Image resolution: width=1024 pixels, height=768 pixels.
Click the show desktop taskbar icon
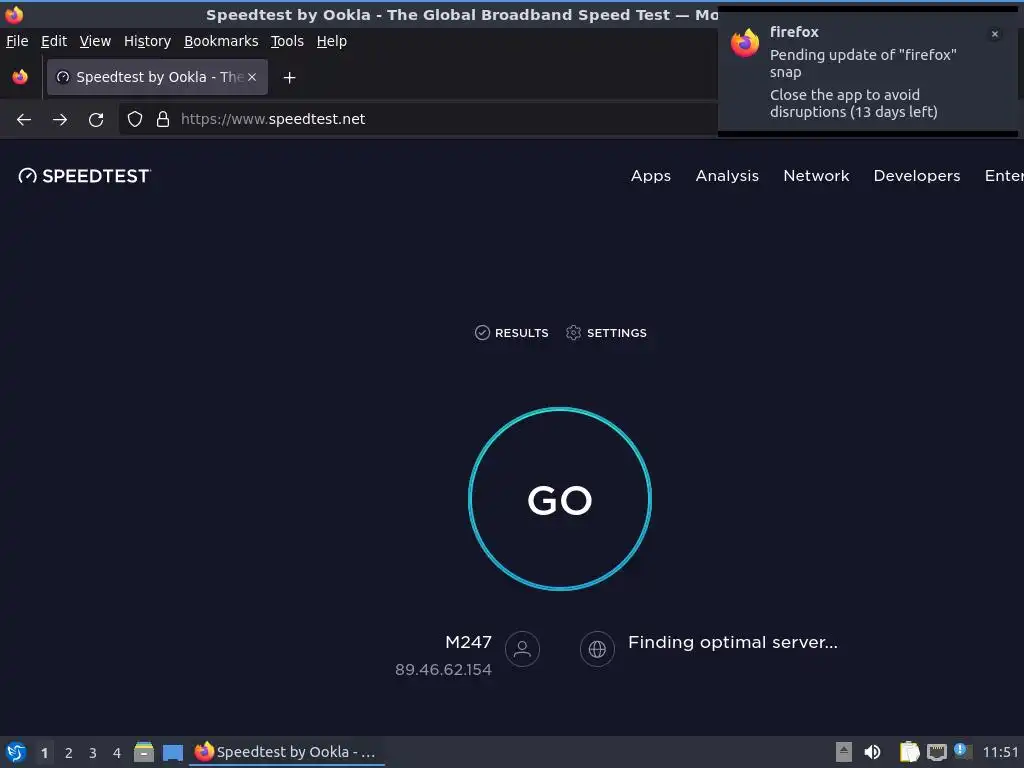(x=173, y=753)
